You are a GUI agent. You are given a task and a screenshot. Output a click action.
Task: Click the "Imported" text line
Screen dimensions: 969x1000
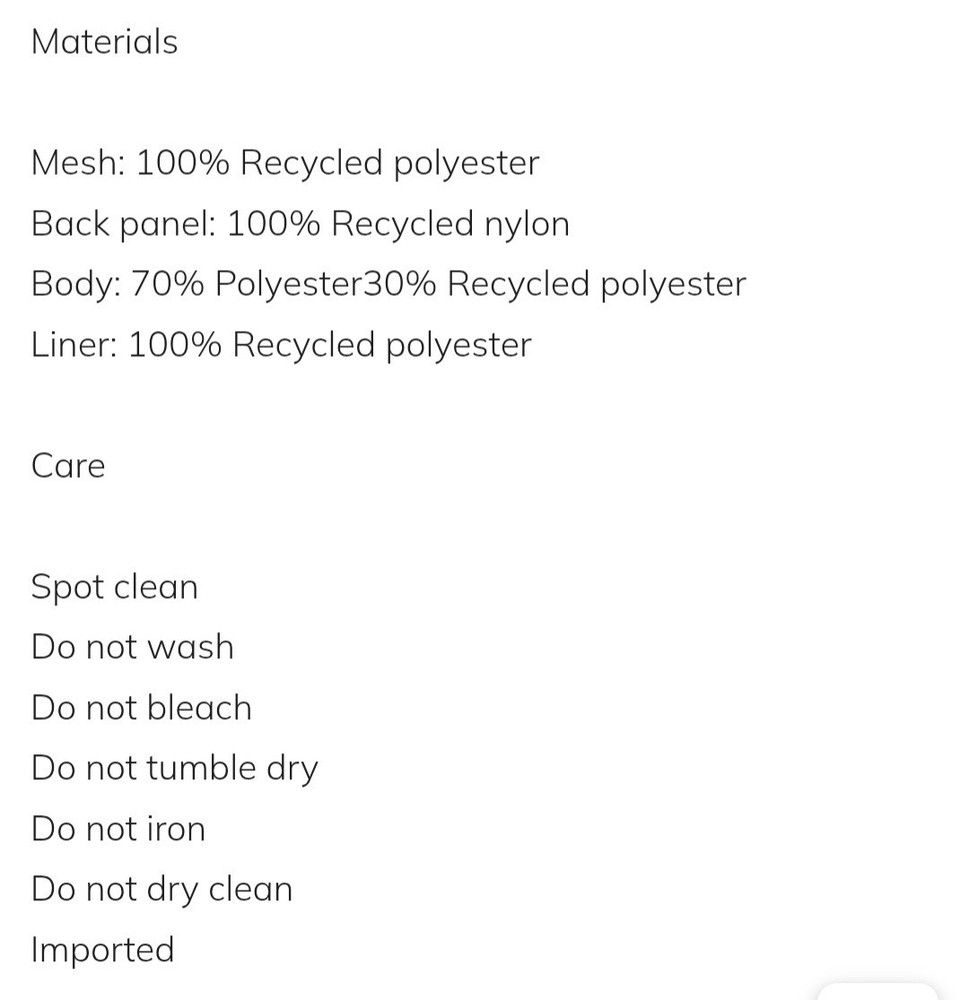[102, 950]
